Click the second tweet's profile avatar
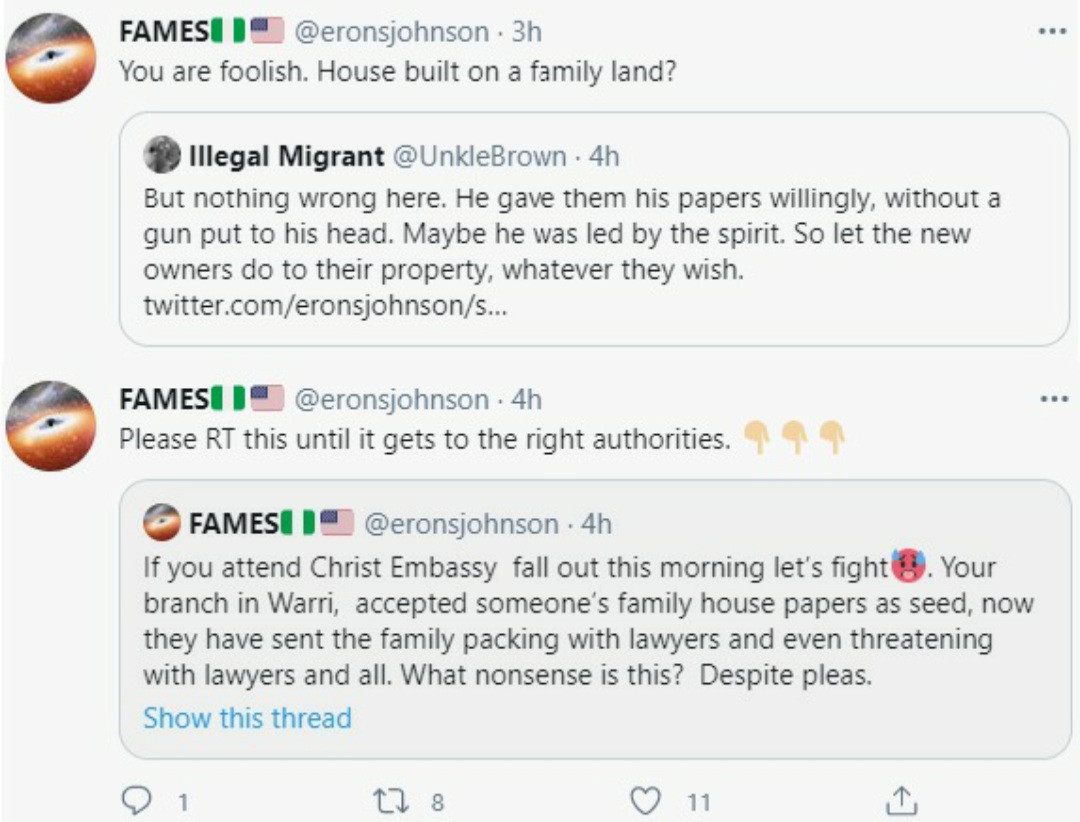1080x822 pixels. point(50,426)
